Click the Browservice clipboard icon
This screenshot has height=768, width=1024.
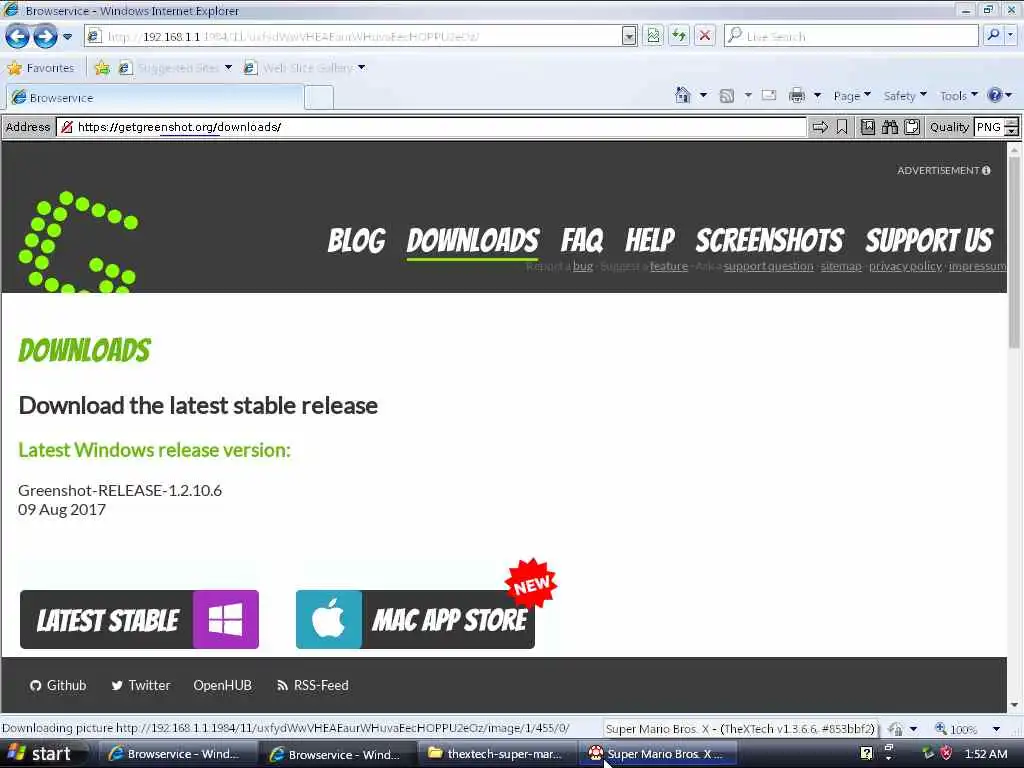coord(912,127)
